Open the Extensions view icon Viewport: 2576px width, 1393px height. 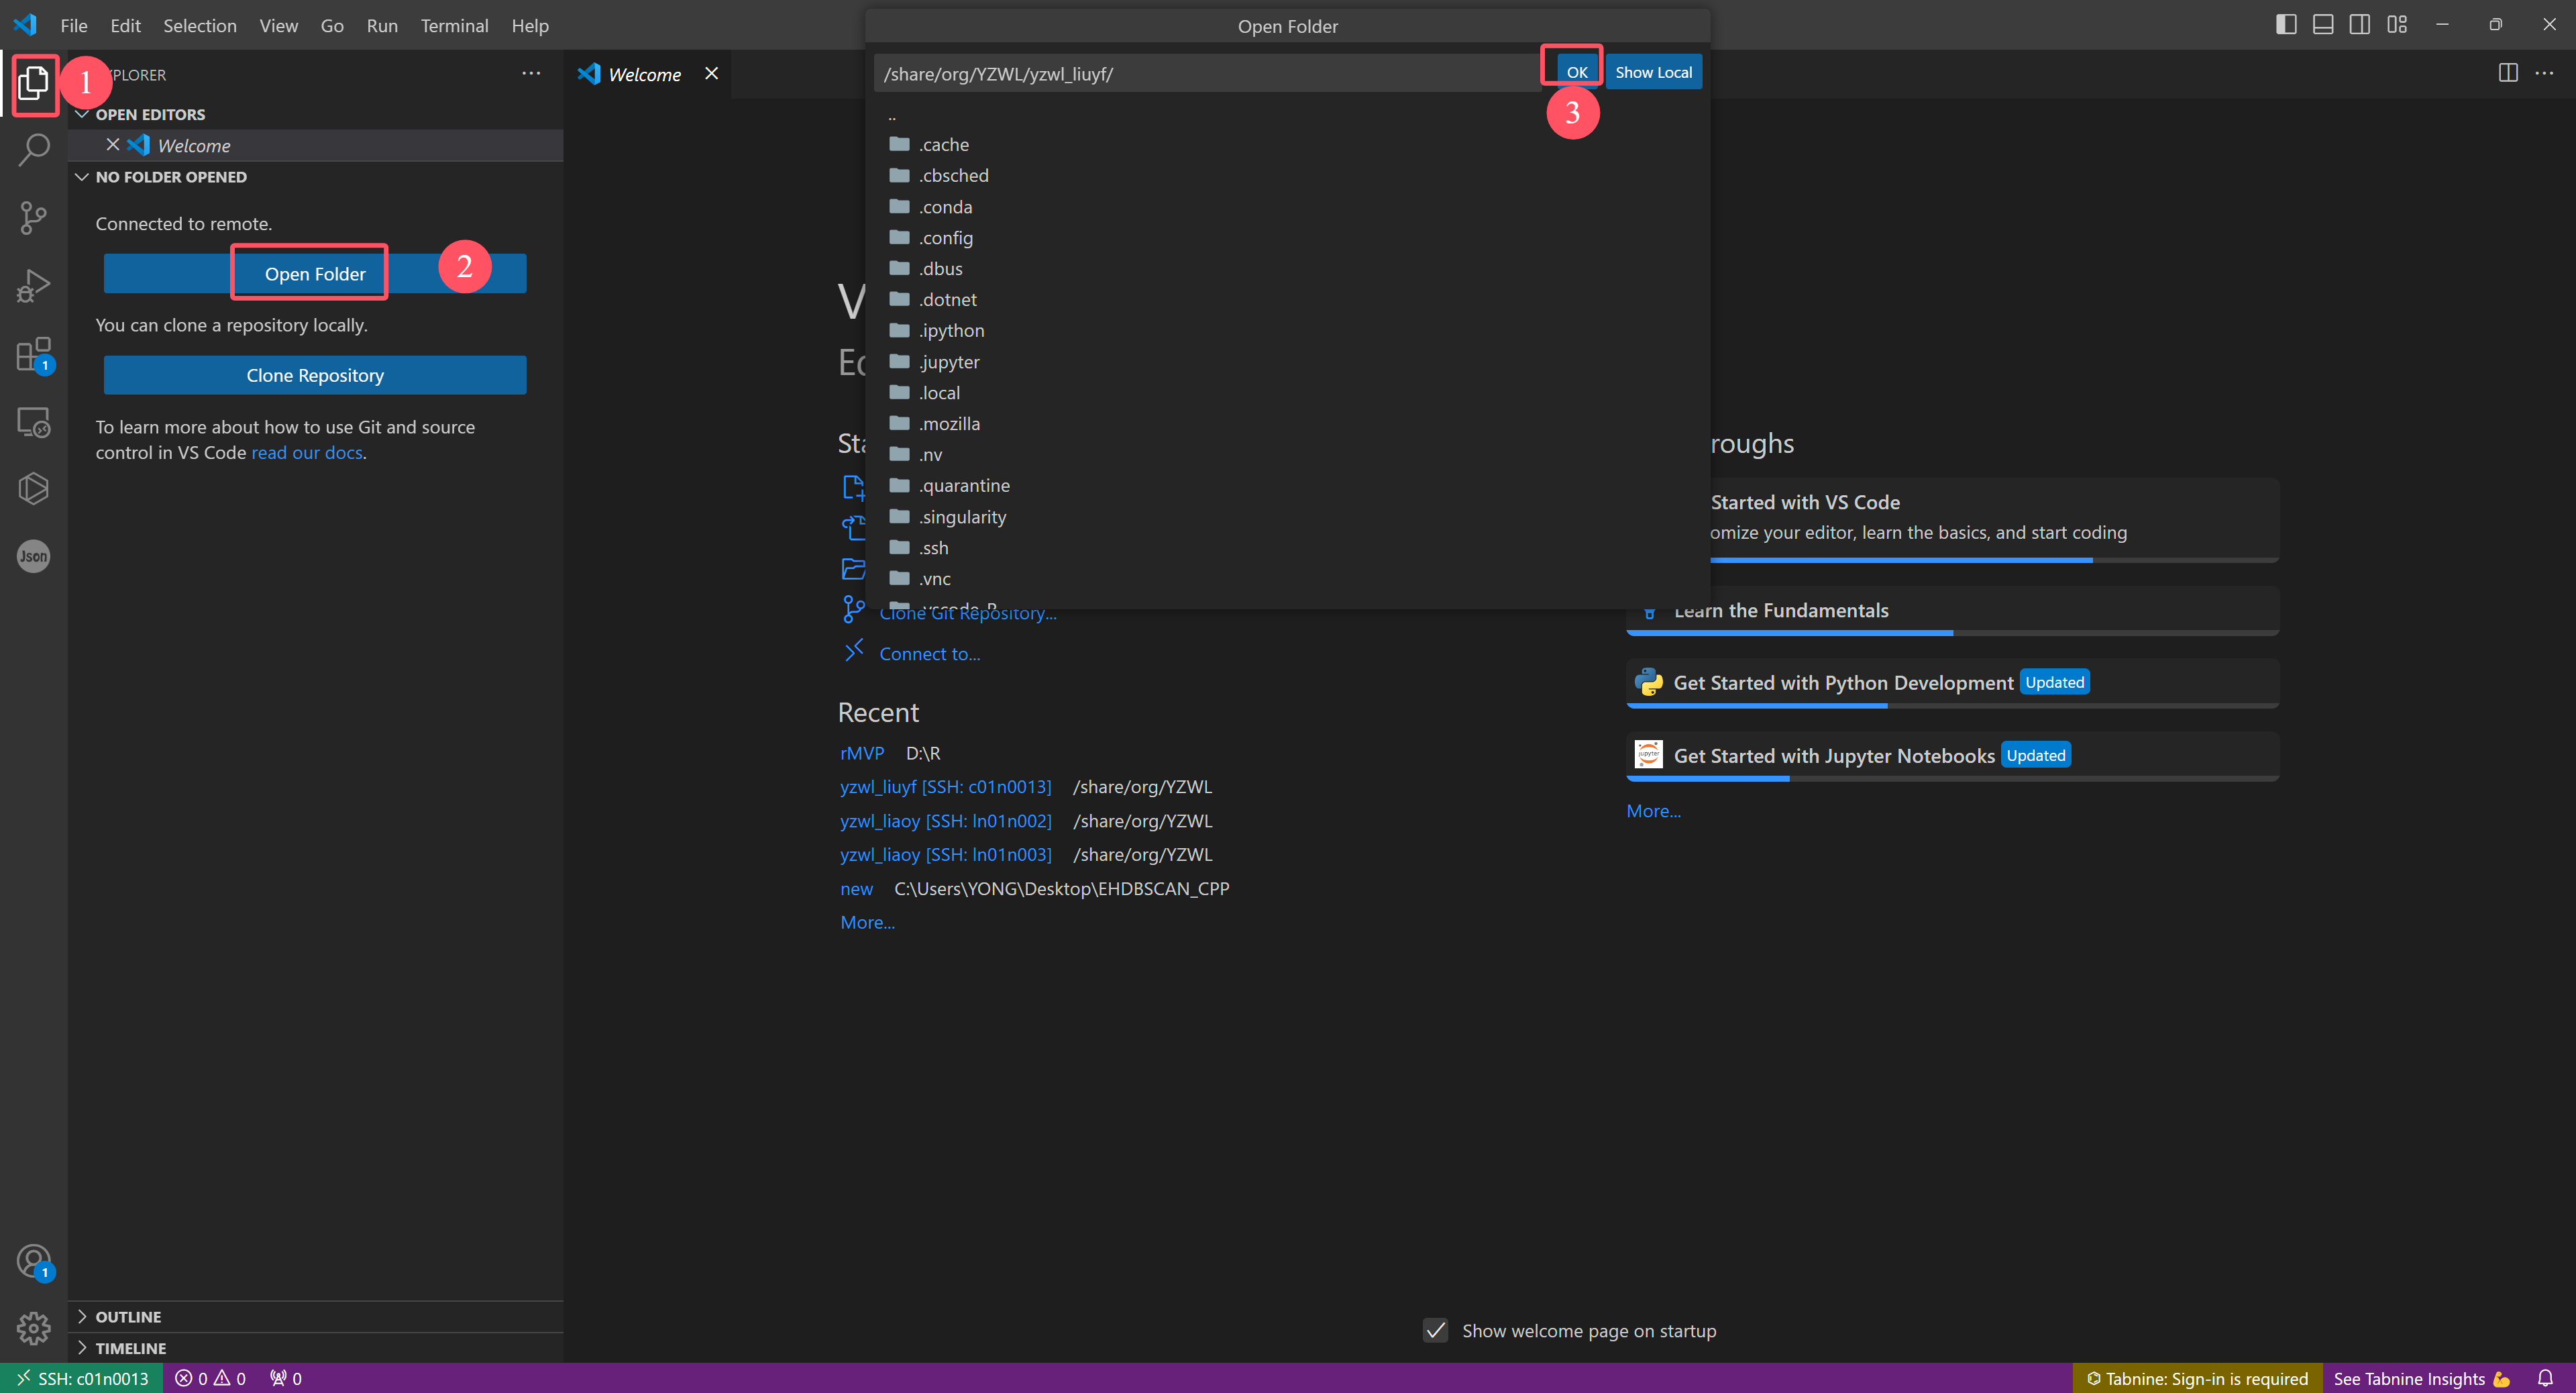[33, 354]
